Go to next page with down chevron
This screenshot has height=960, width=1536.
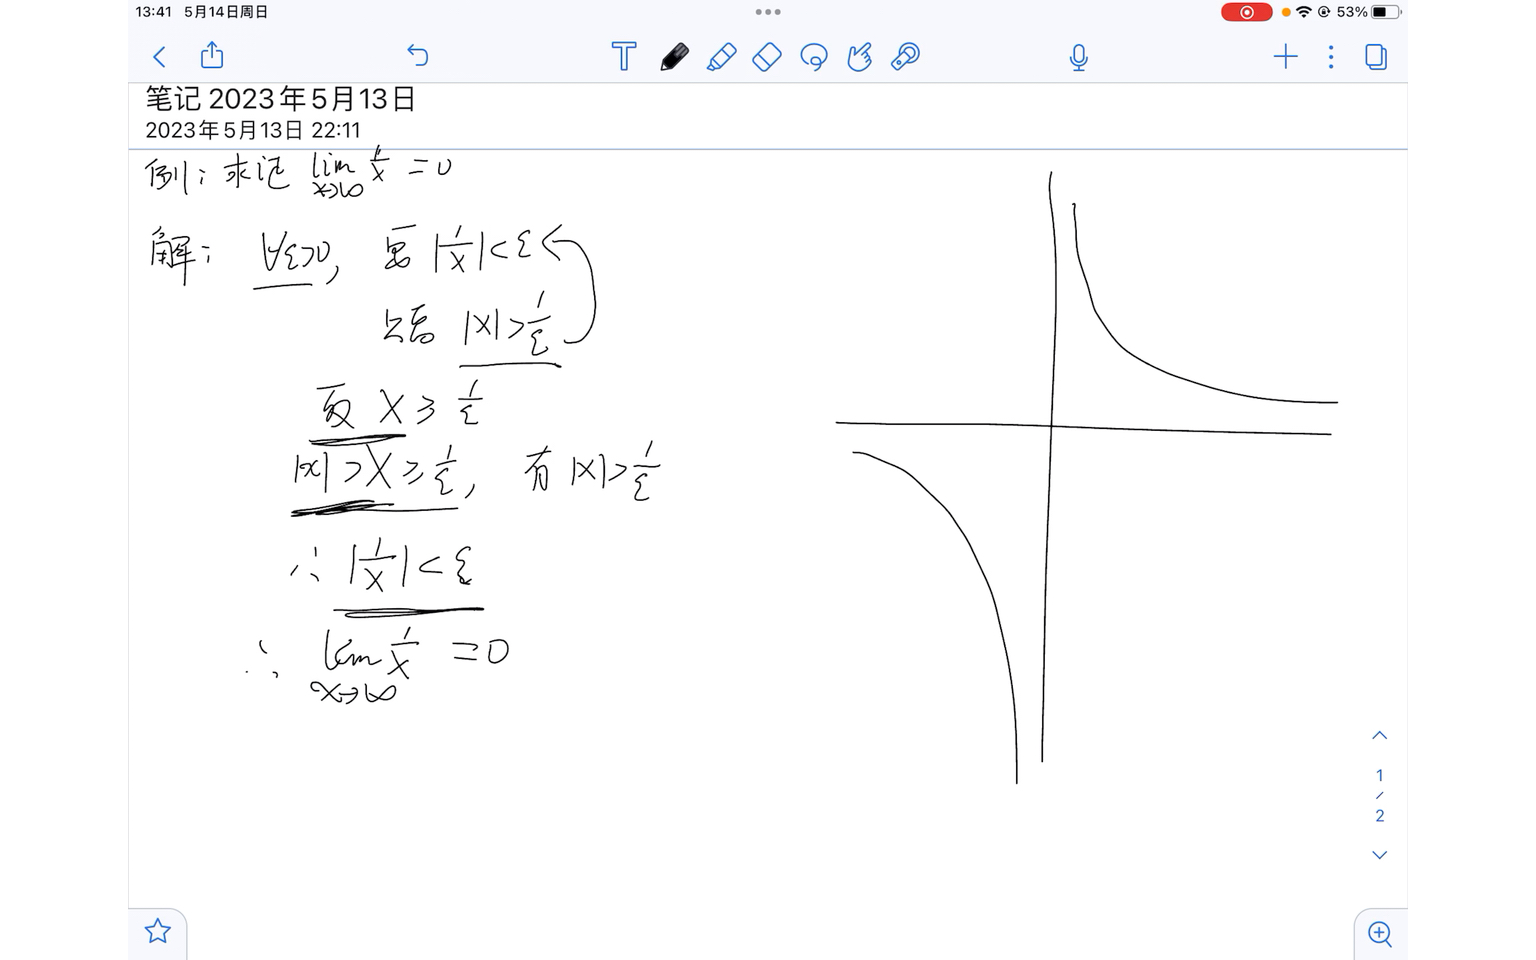point(1380,855)
